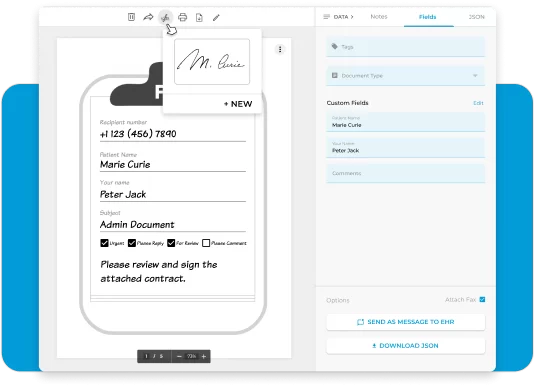The height and width of the screenshot is (388, 534).
Task: Zoom out with the minus icon
Action: pos(179,356)
